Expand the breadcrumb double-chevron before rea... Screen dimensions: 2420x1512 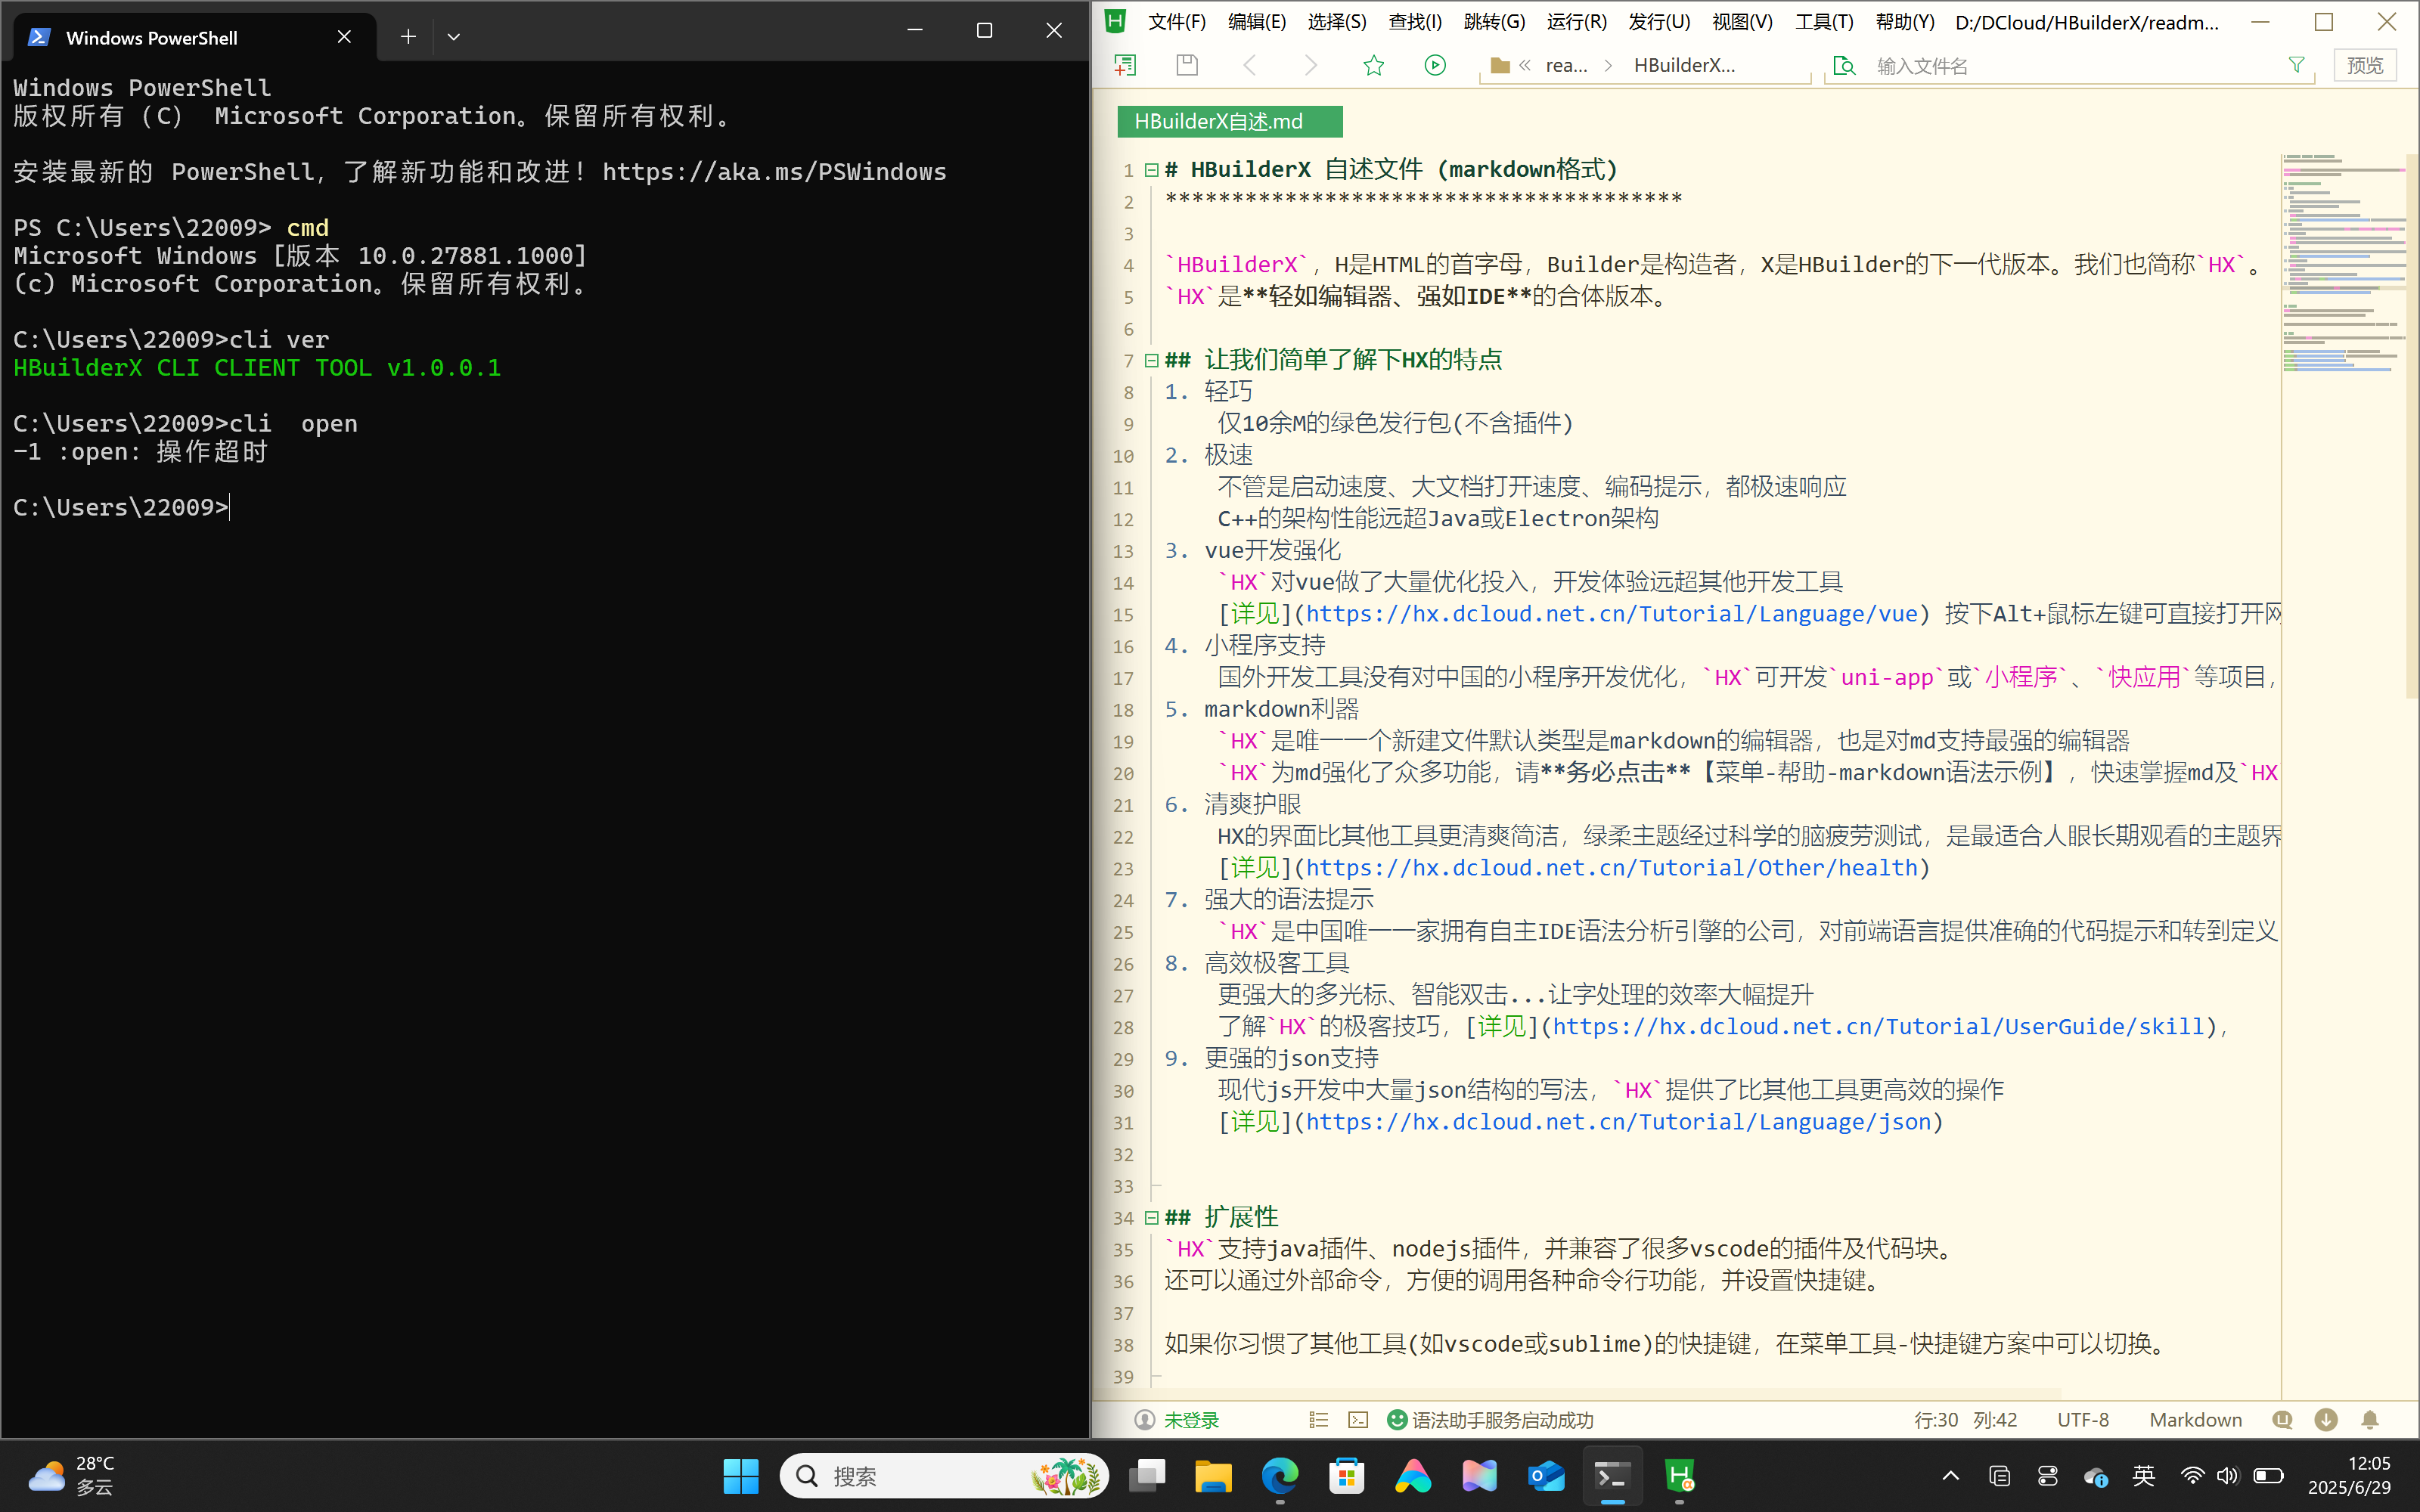coord(1525,66)
